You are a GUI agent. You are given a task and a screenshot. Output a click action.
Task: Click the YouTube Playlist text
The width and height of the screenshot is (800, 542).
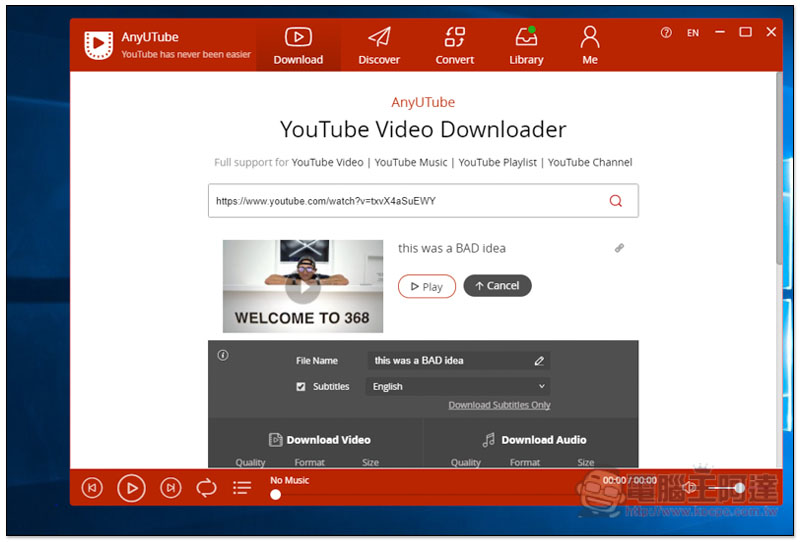tap(497, 162)
